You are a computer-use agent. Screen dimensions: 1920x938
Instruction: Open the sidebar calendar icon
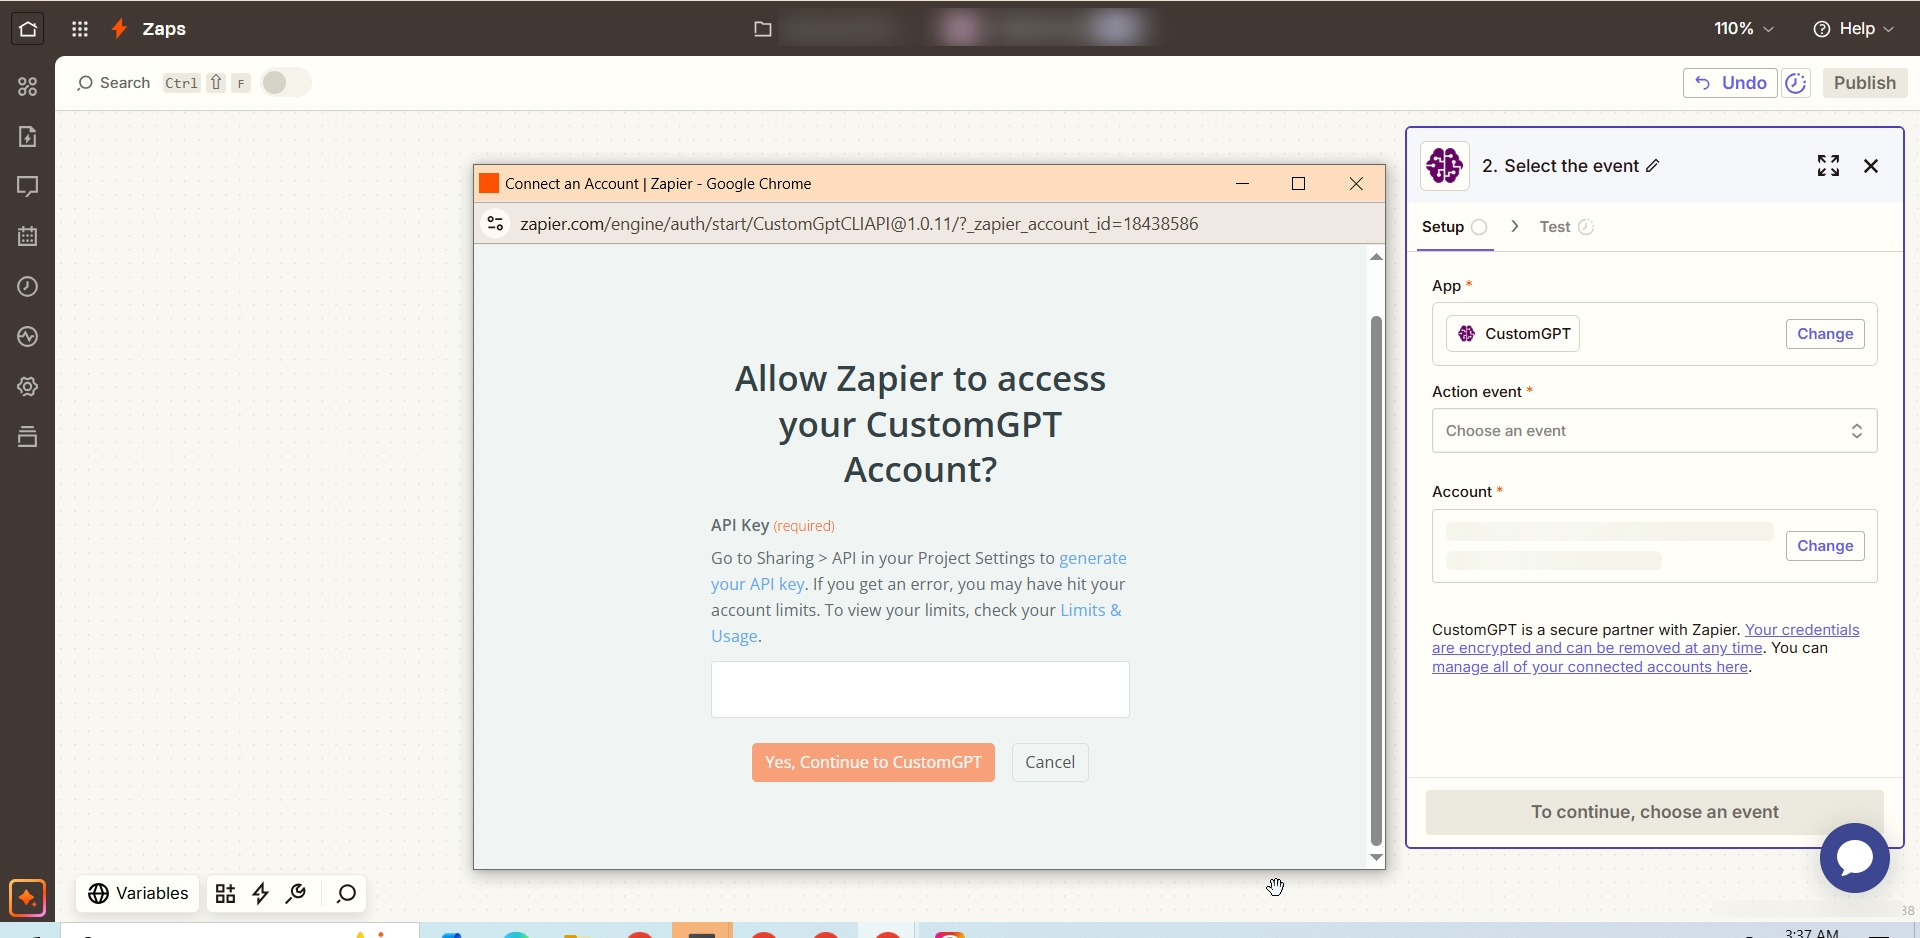[28, 237]
